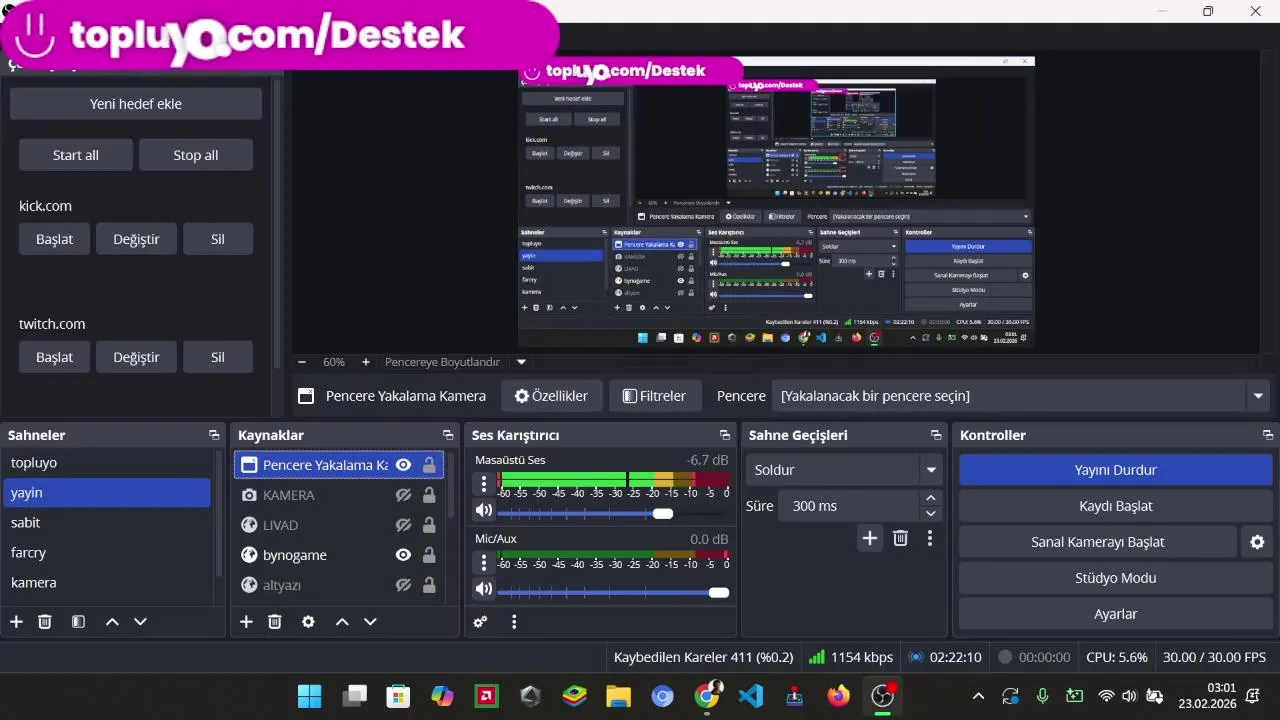Open scene filters icon in Sahneler toolbar
The image size is (1280, 720).
click(78, 622)
